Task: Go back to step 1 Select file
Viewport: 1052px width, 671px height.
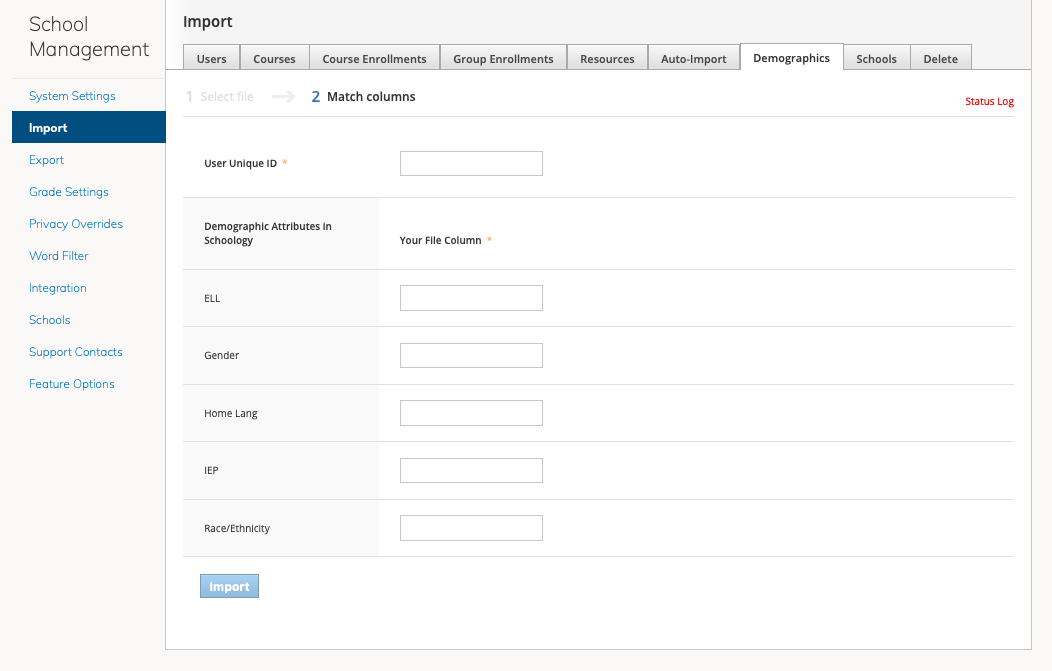Action: (222, 96)
